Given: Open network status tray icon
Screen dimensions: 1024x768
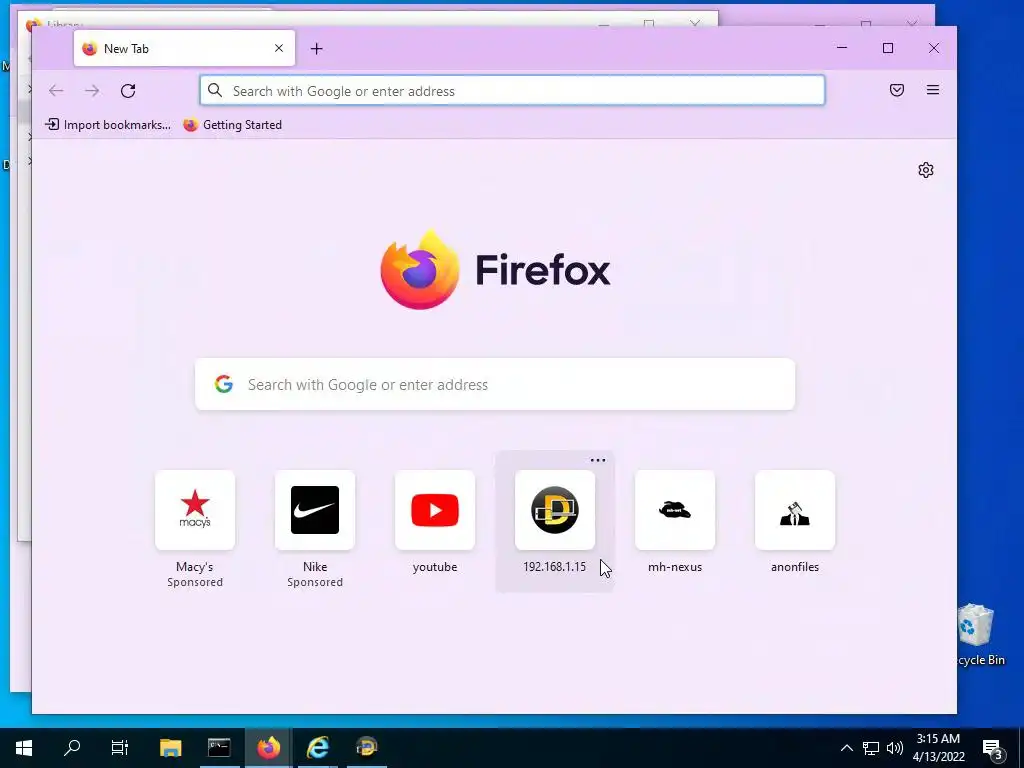Looking at the screenshot, I should tap(871, 748).
